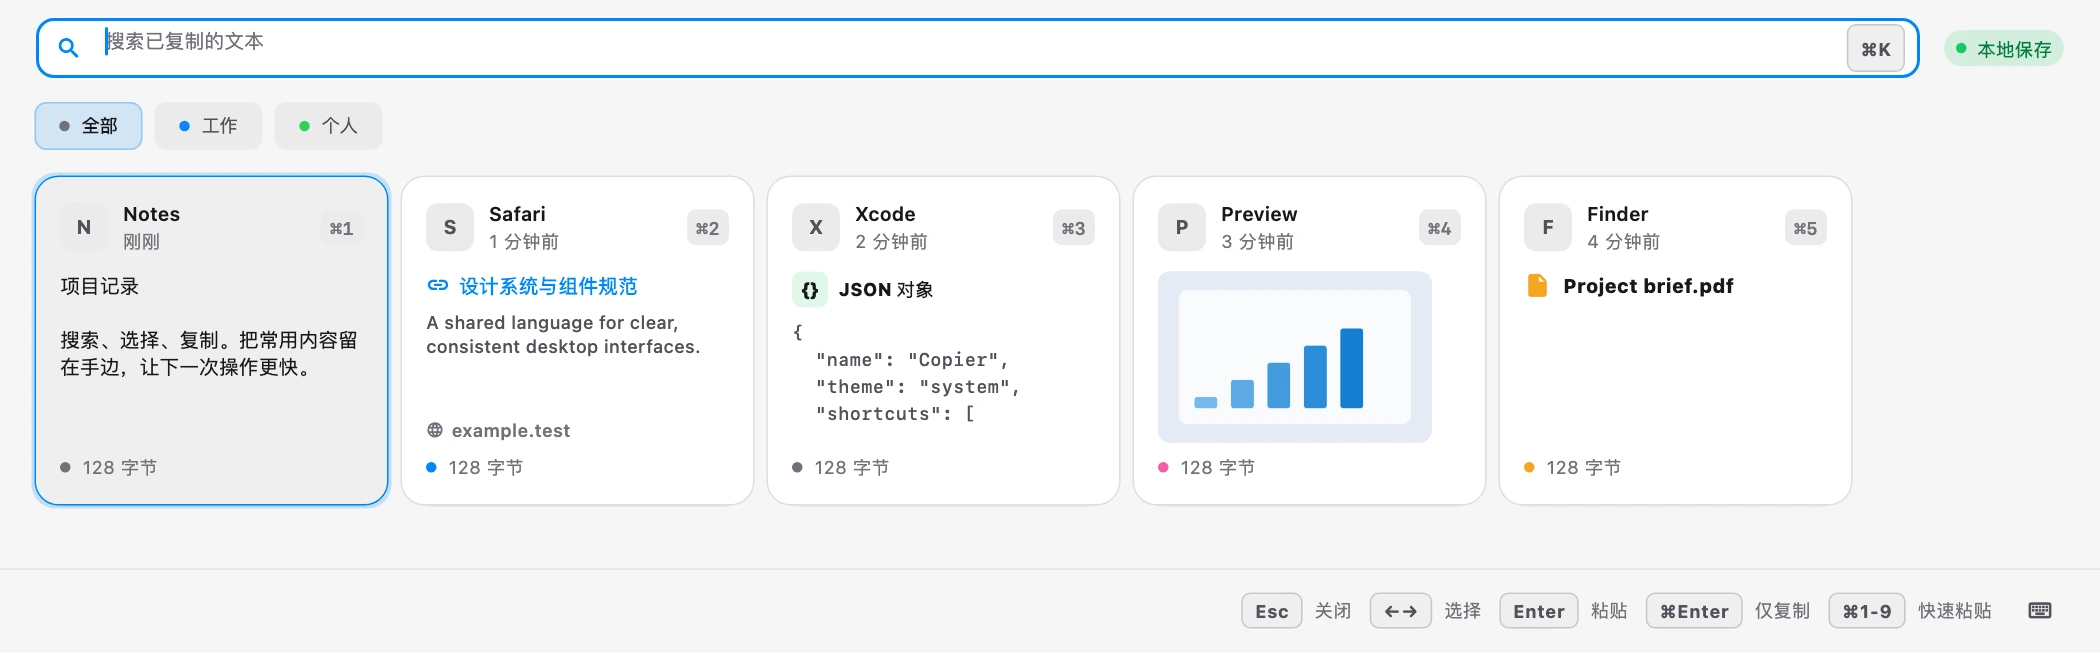Click the Preview app letter icon
Image resolution: width=2100 pixels, height=653 pixels.
1182,228
